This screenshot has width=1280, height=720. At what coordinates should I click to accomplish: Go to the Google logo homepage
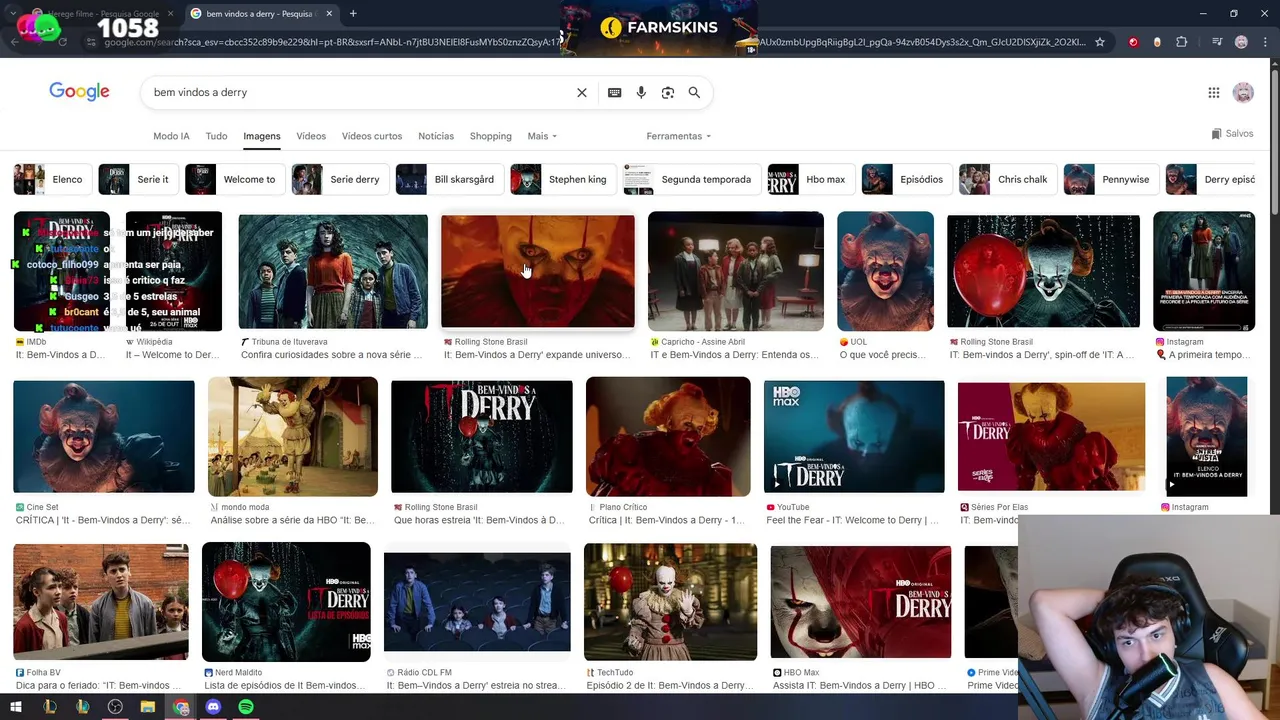(79, 92)
